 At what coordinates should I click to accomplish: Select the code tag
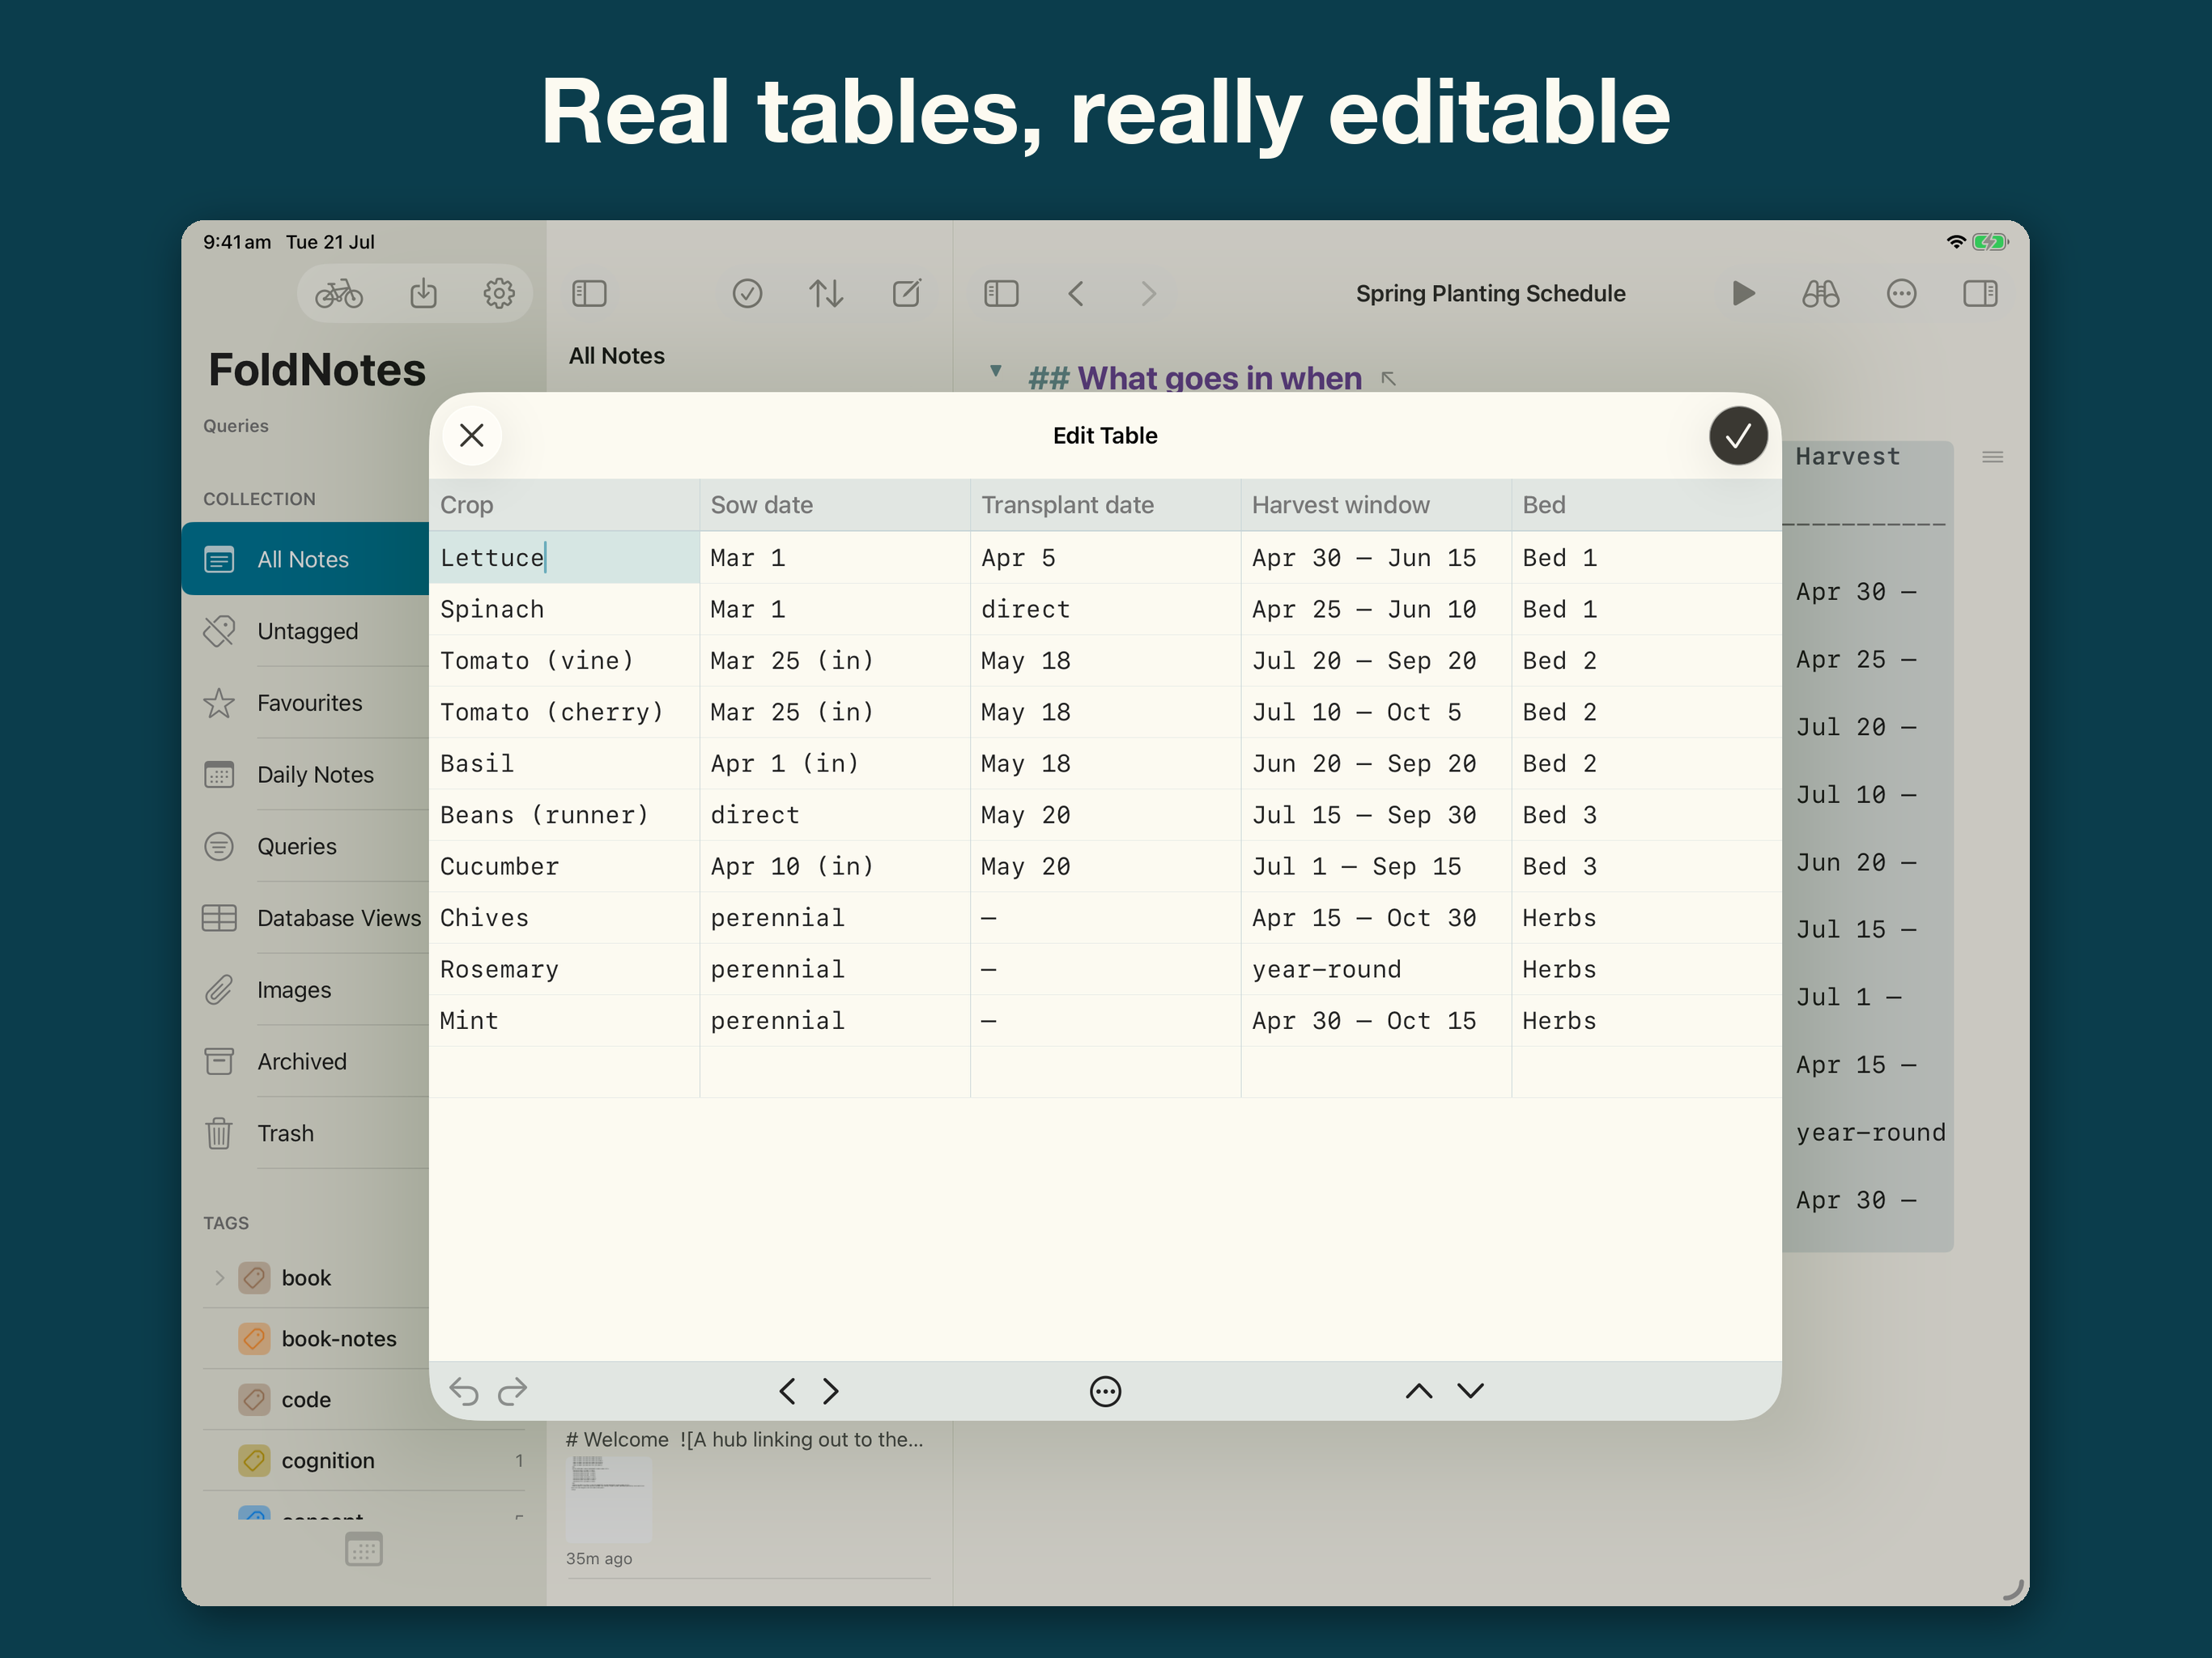pos(316,1400)
